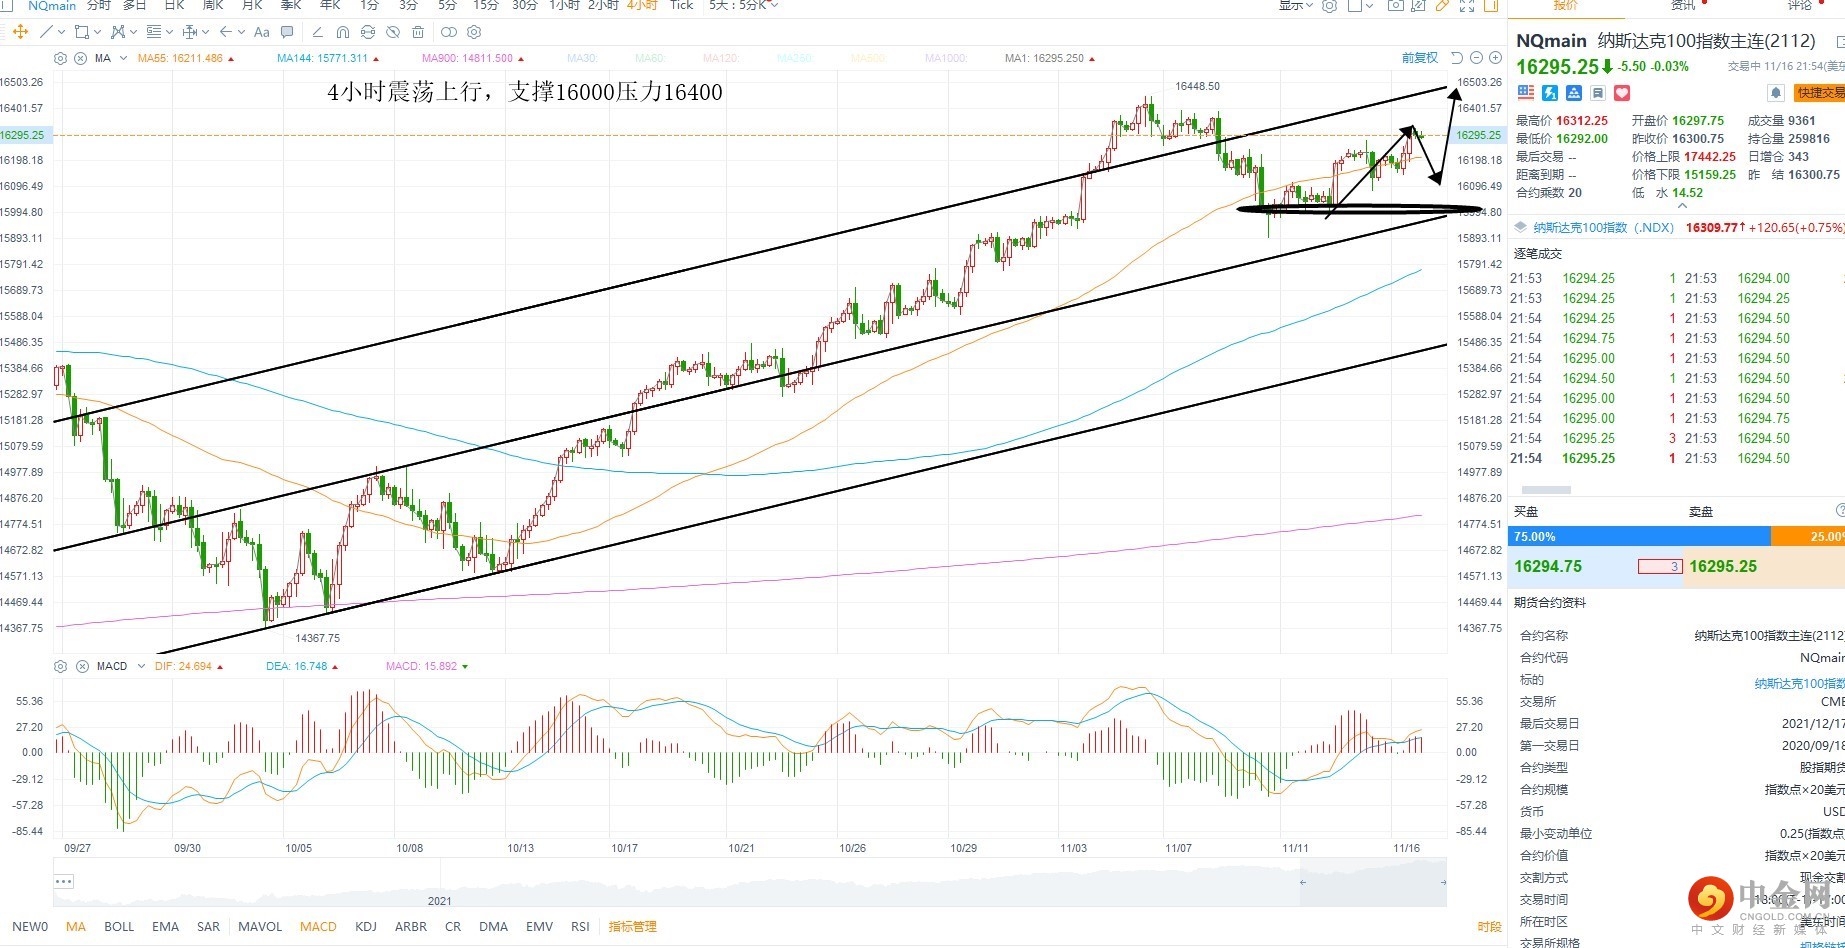Select the crosshair move tool
This screenshot has width=1845, height=948.
[x=20, y=32]
